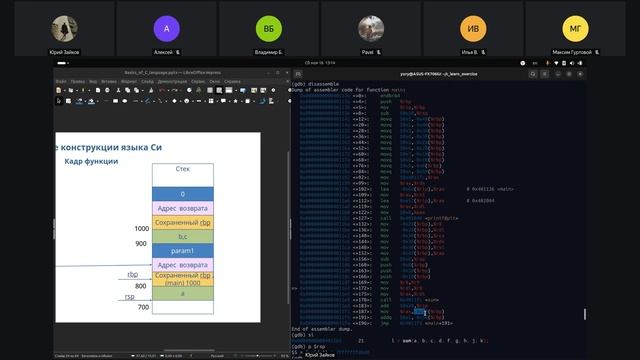Click the terminal search magnifier button

point(533,74)
